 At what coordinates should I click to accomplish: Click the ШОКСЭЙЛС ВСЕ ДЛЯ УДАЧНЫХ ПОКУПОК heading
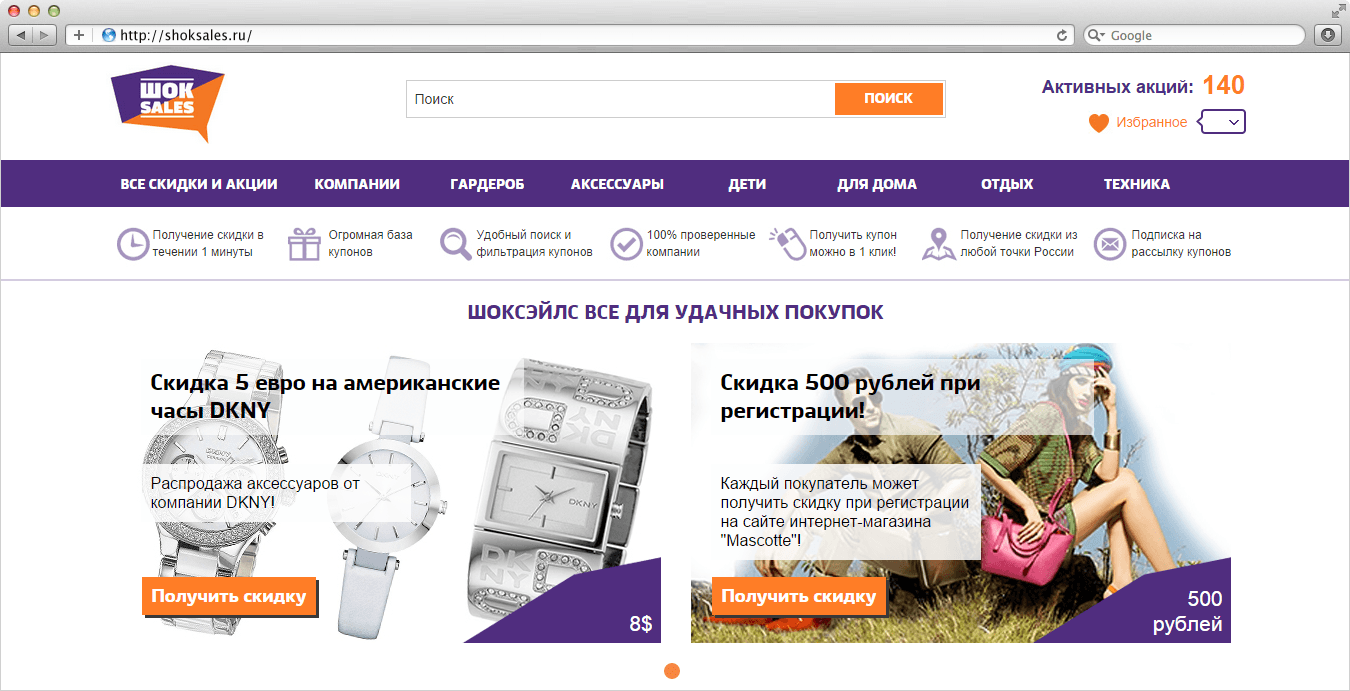675,312
